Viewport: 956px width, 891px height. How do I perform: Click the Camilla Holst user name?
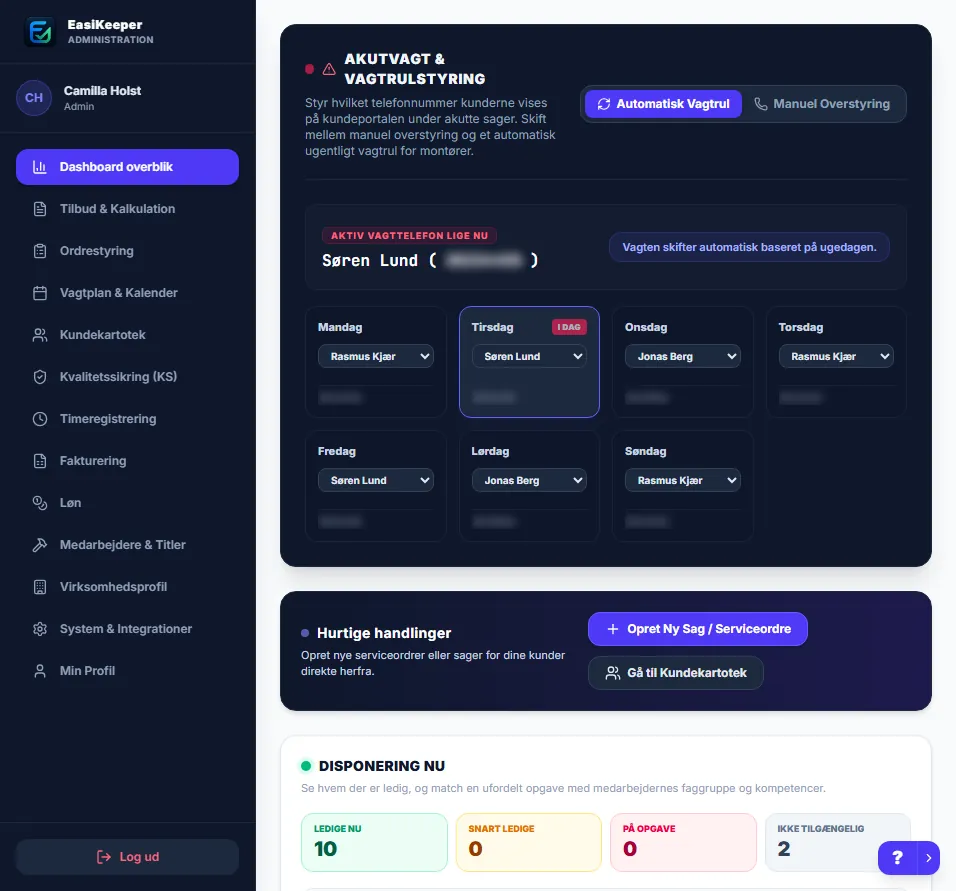point(102,91)
